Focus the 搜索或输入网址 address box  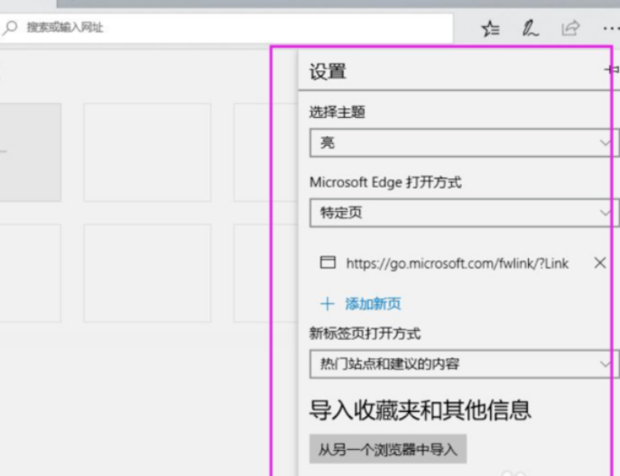point(227,28)
